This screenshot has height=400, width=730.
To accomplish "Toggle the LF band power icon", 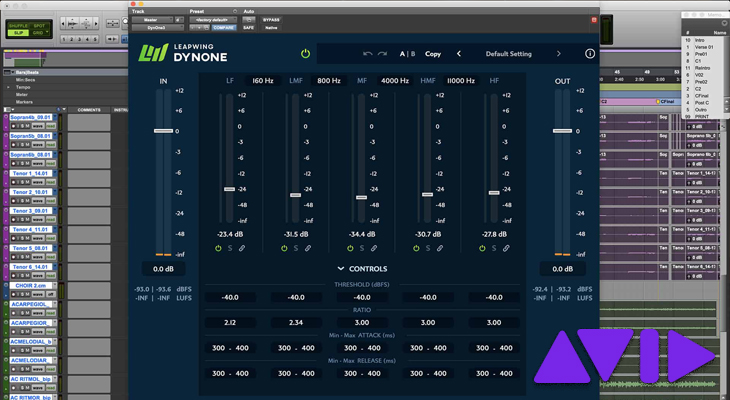I will tap(218, 248).
